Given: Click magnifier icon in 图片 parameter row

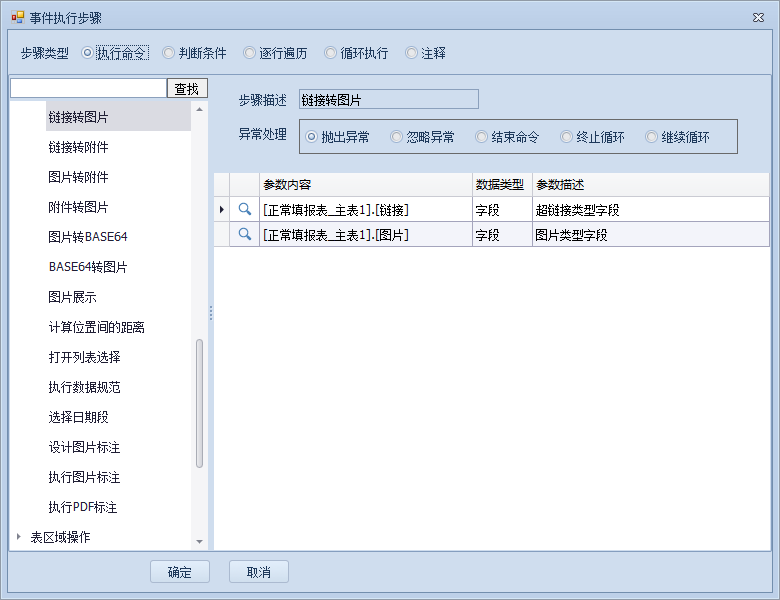Looking at the screenshot, I should pyautogui.click(x=244, y=235).
